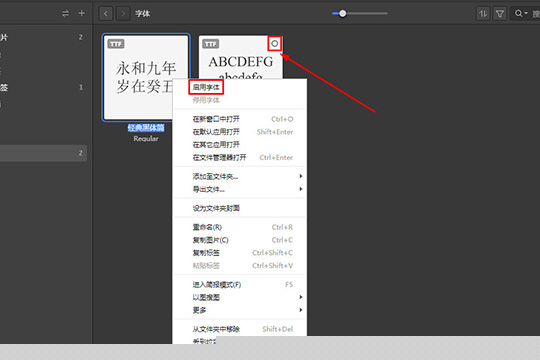The image size is (540, 360).
Task: Choose 复制标签 from the menu
Action: [240, 253]
